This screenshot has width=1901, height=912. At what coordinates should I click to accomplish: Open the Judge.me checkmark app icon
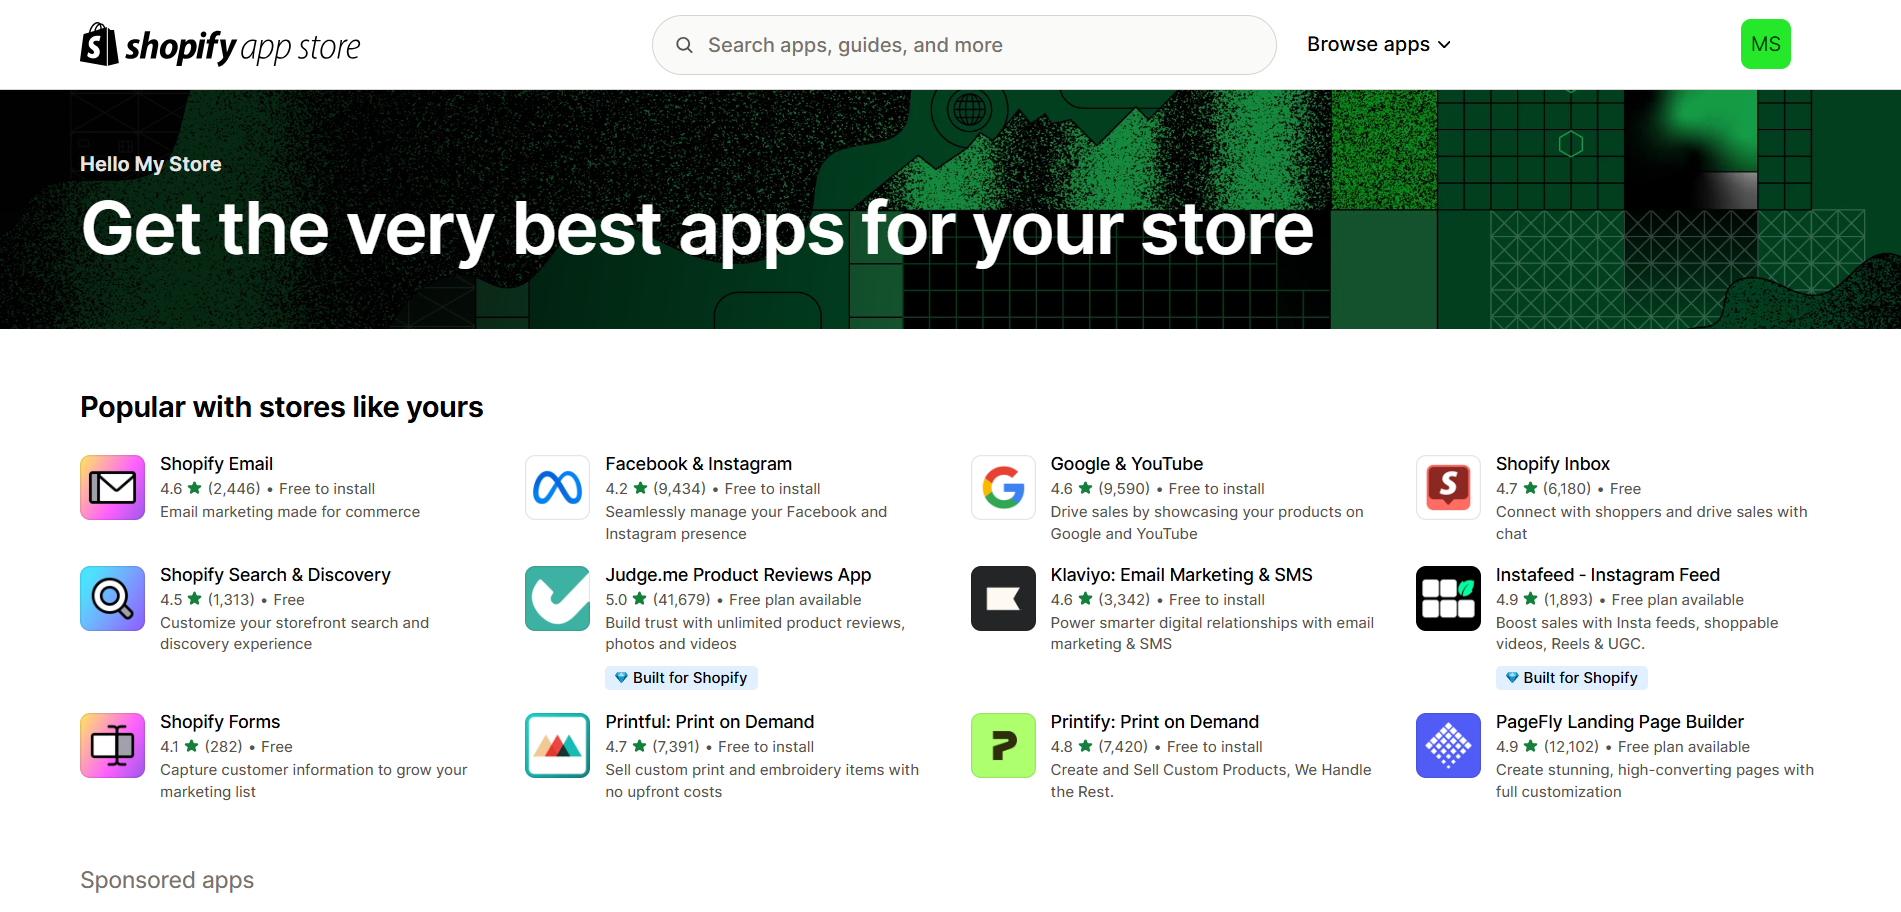(x=558, y=599)
